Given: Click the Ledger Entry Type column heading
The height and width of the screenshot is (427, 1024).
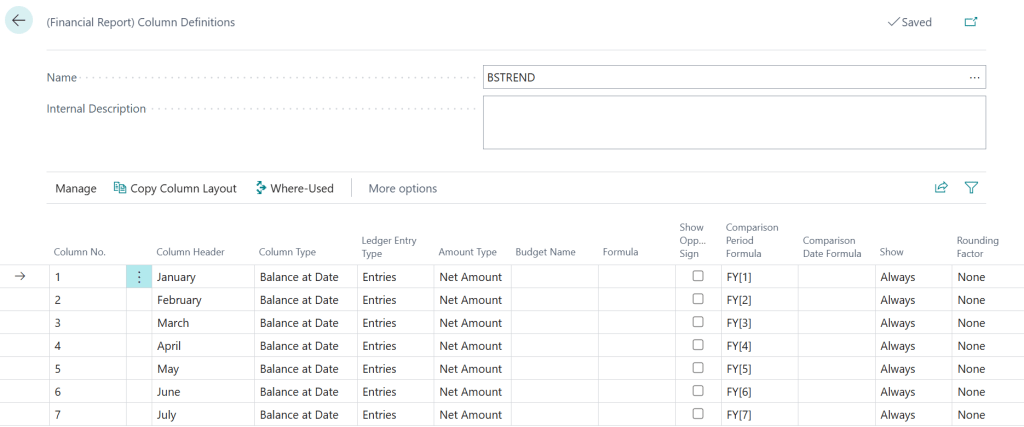Looking at the screenshot, I should click(389, 246).
